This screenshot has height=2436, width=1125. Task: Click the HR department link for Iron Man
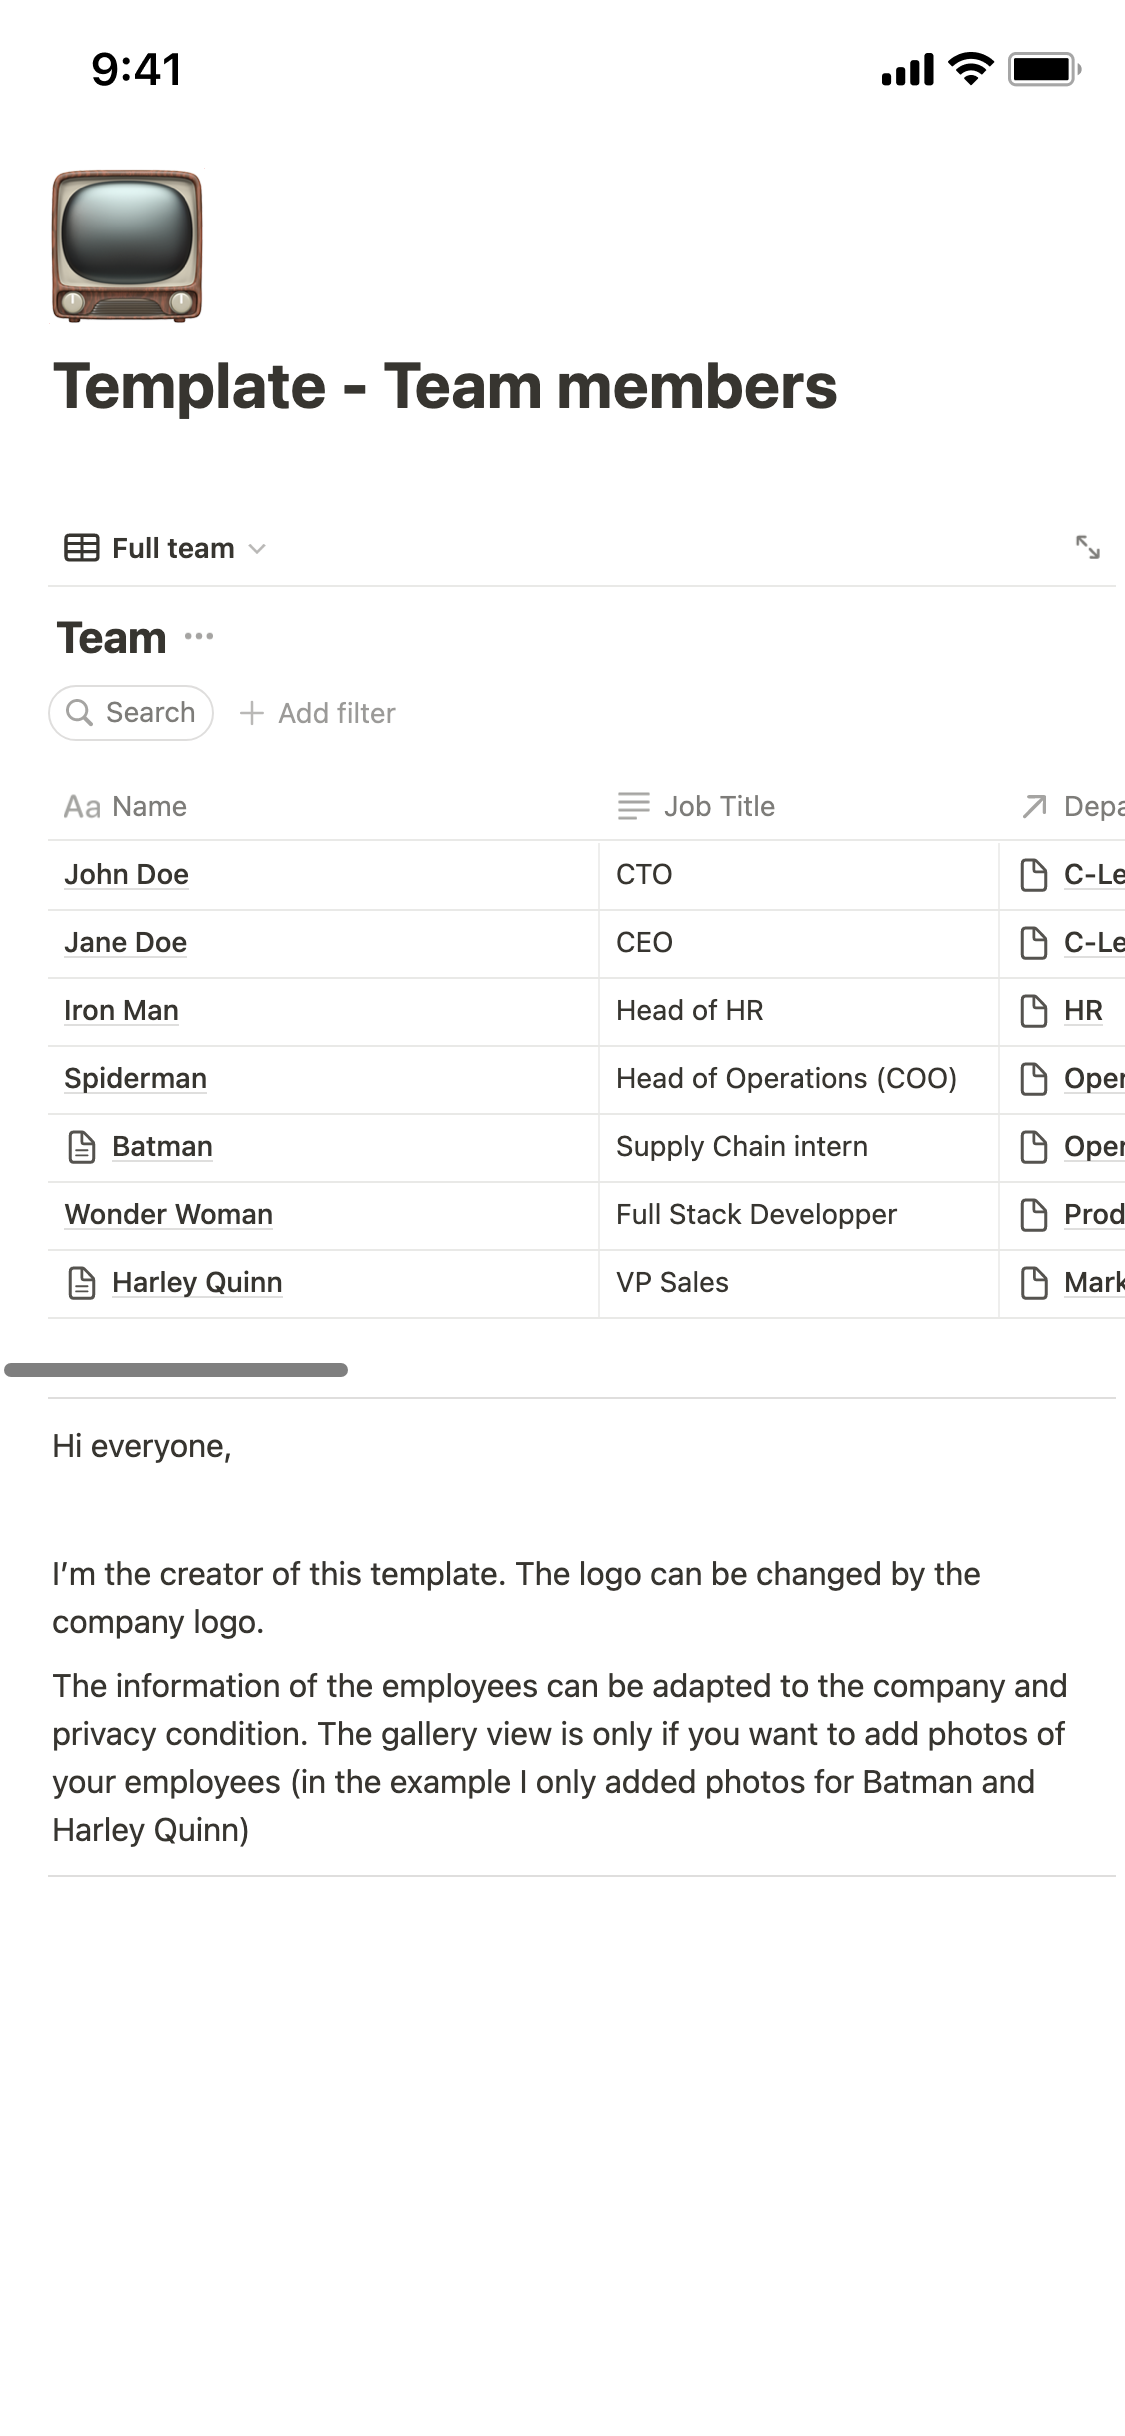click(x=1083, y=1011)
